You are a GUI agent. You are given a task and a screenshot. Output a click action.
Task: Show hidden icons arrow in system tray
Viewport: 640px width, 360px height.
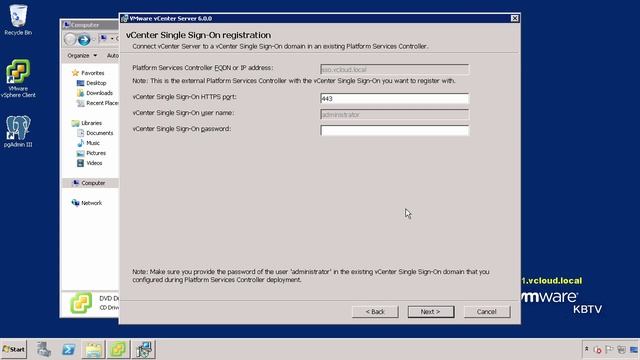tap(587, 349)
